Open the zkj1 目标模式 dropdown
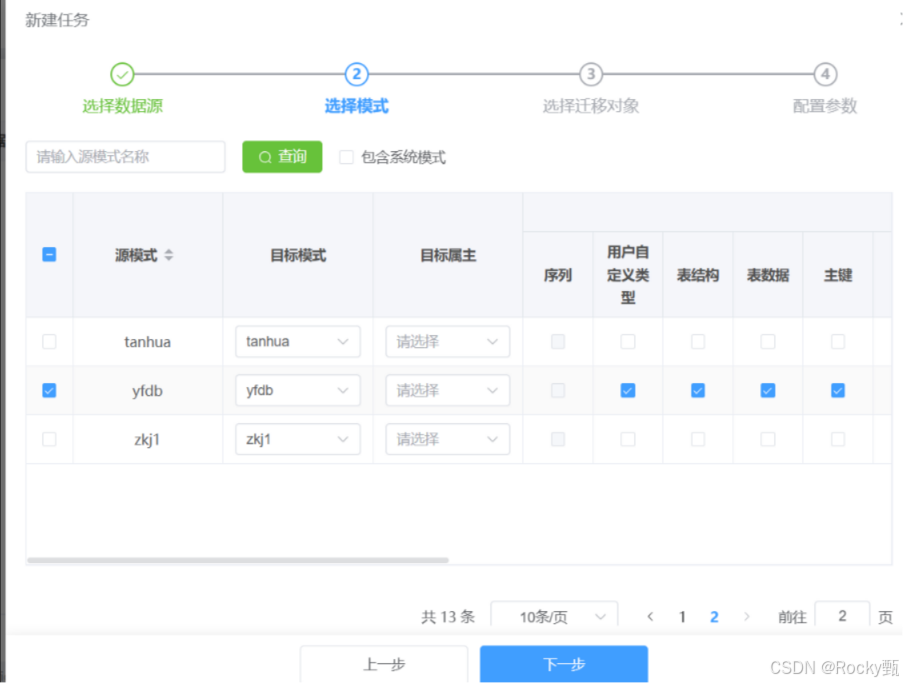Image resolution: width=903 pixels, height=683 pixels. [298, 439]
